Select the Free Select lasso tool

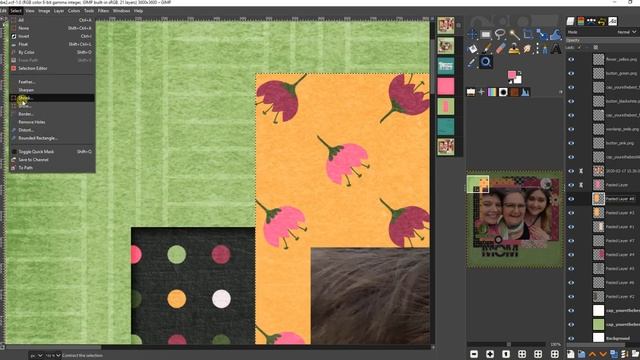[500, 34]
